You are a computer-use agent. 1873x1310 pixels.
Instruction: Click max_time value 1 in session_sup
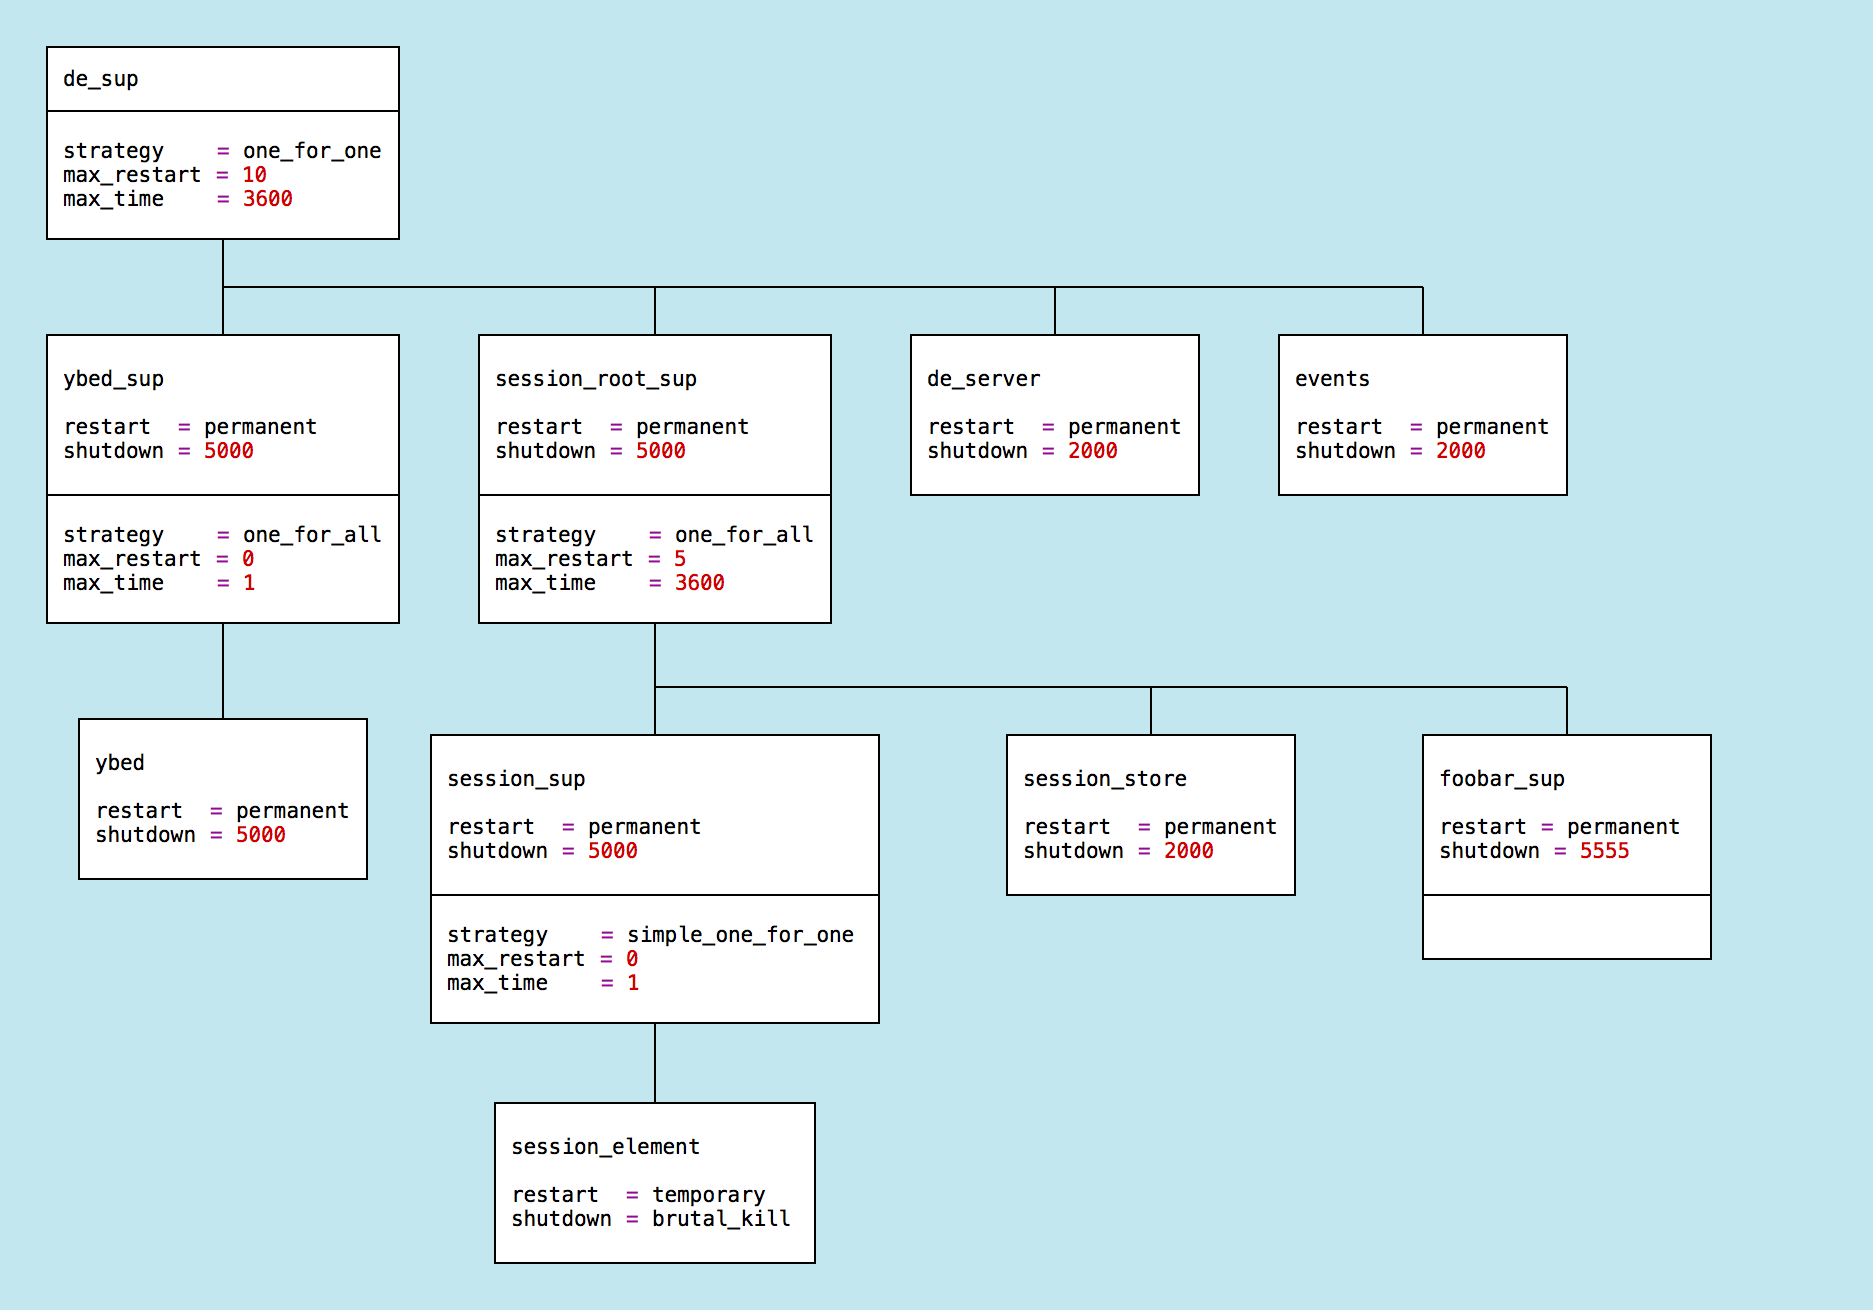tap(633, 983)
